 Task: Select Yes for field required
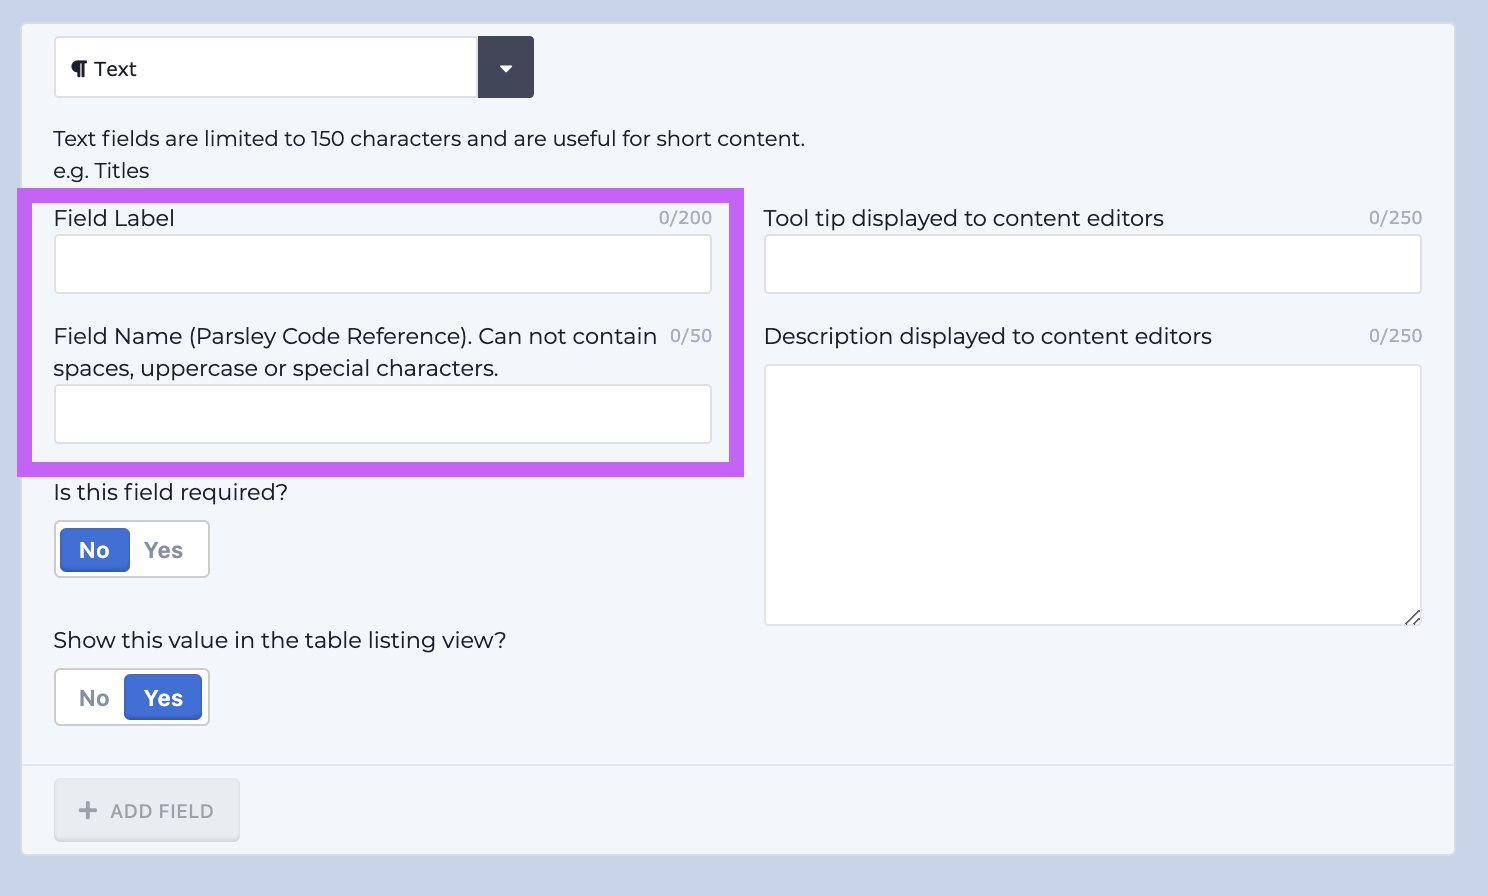(163, 550)
